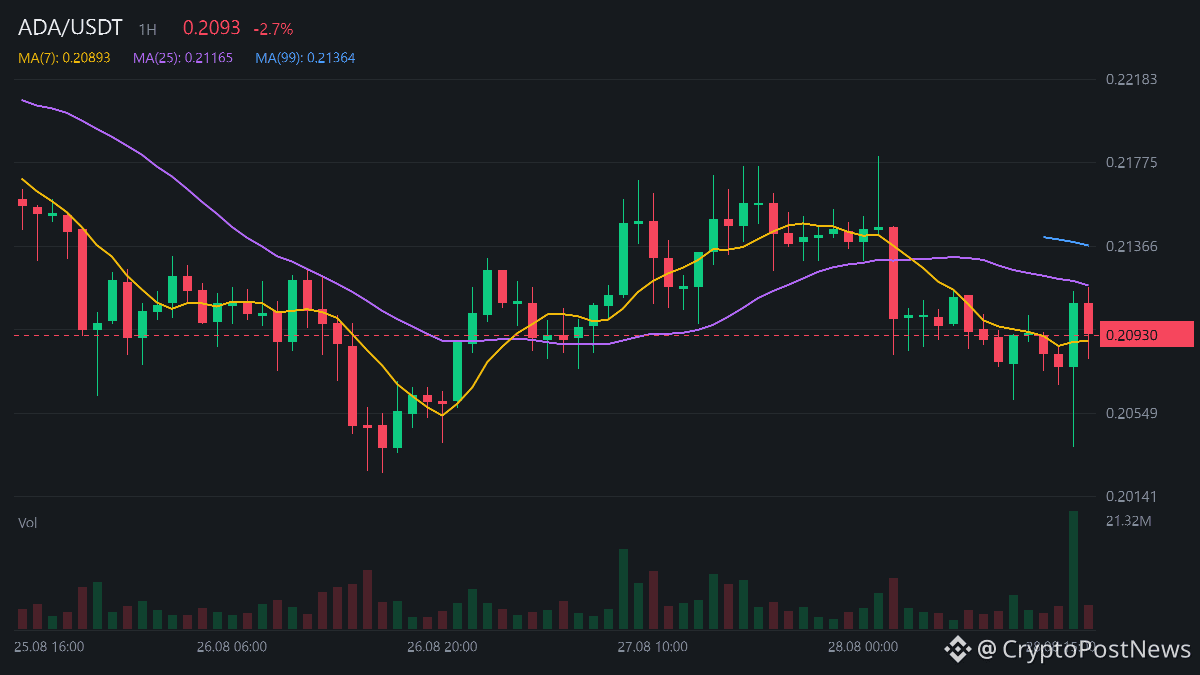
Task: Click the Vol label on volume panel
Action: coord(27,523)
